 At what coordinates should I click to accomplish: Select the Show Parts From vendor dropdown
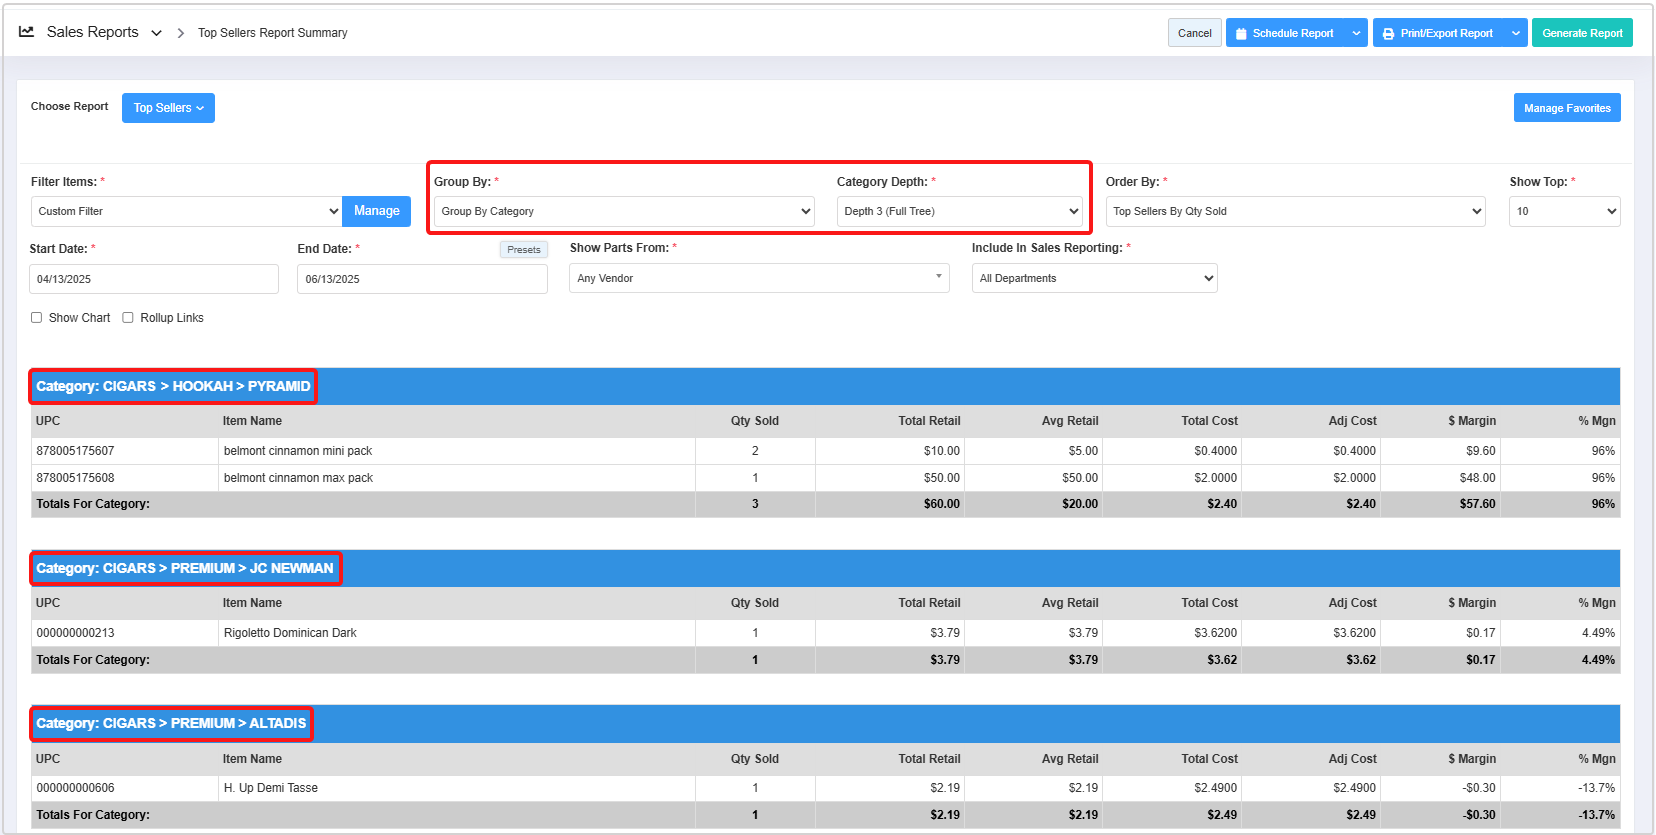[x=759, y=278]
